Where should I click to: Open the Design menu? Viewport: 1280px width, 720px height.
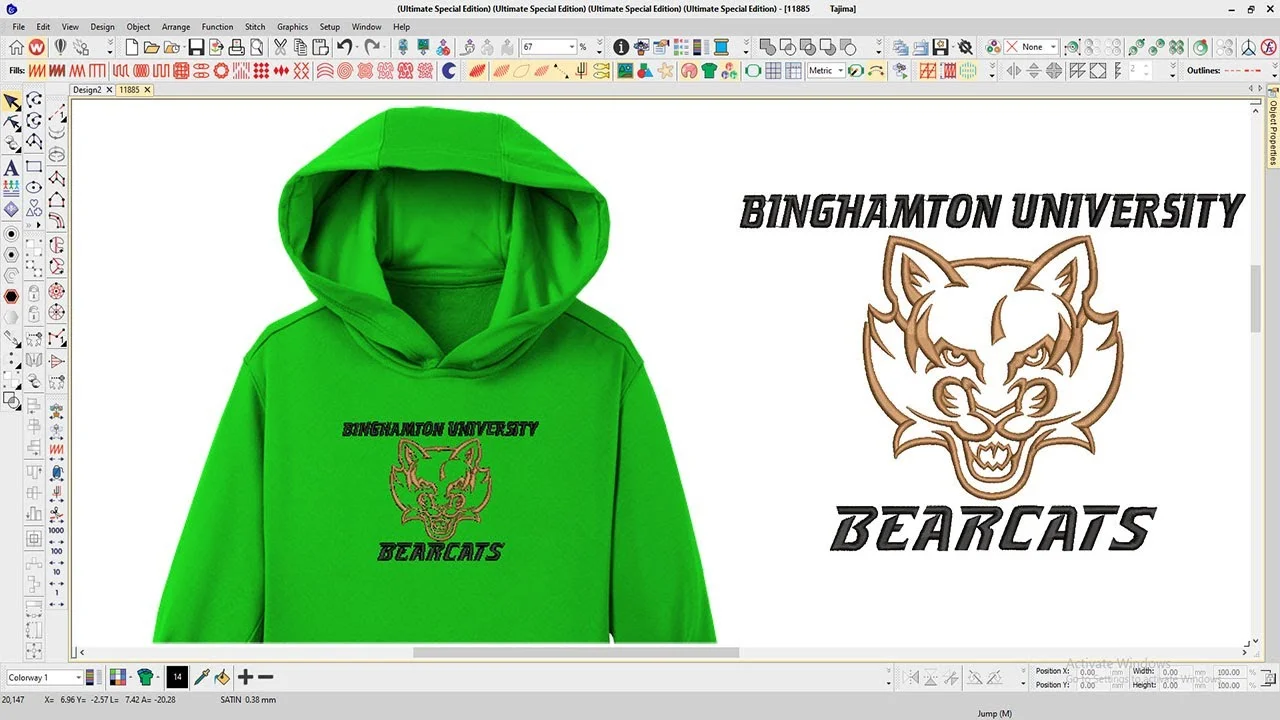pyautogui.click(x=102, y=27)
